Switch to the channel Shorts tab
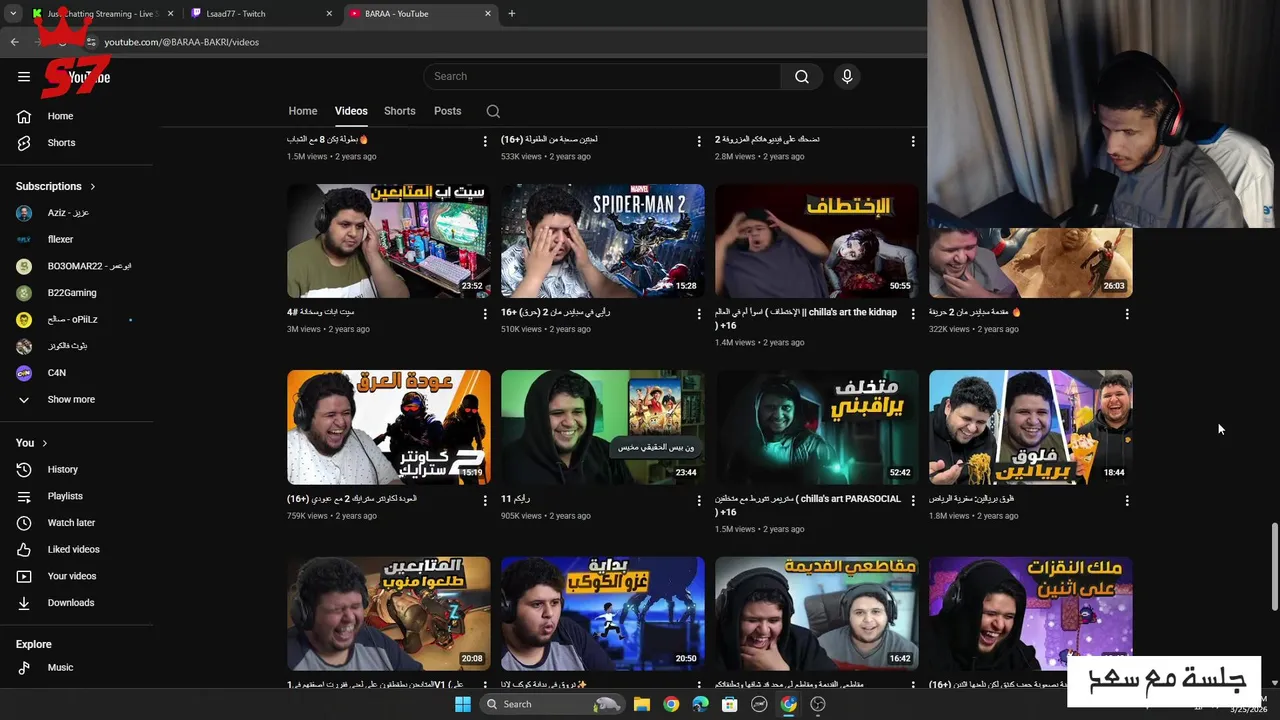Image resolution: width=1280 pixels, height=720 pixels. 400,111
